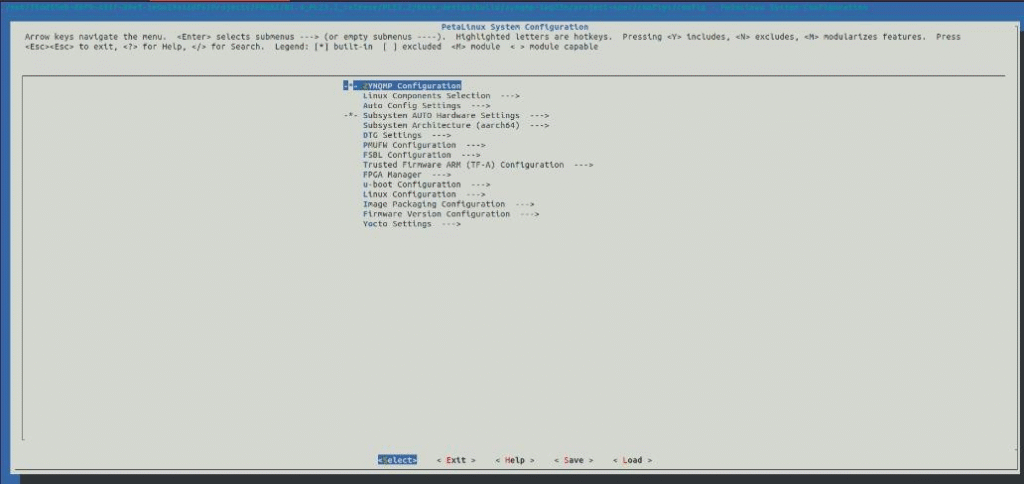
Task: Click the Exit button
Action: [456, 460]
